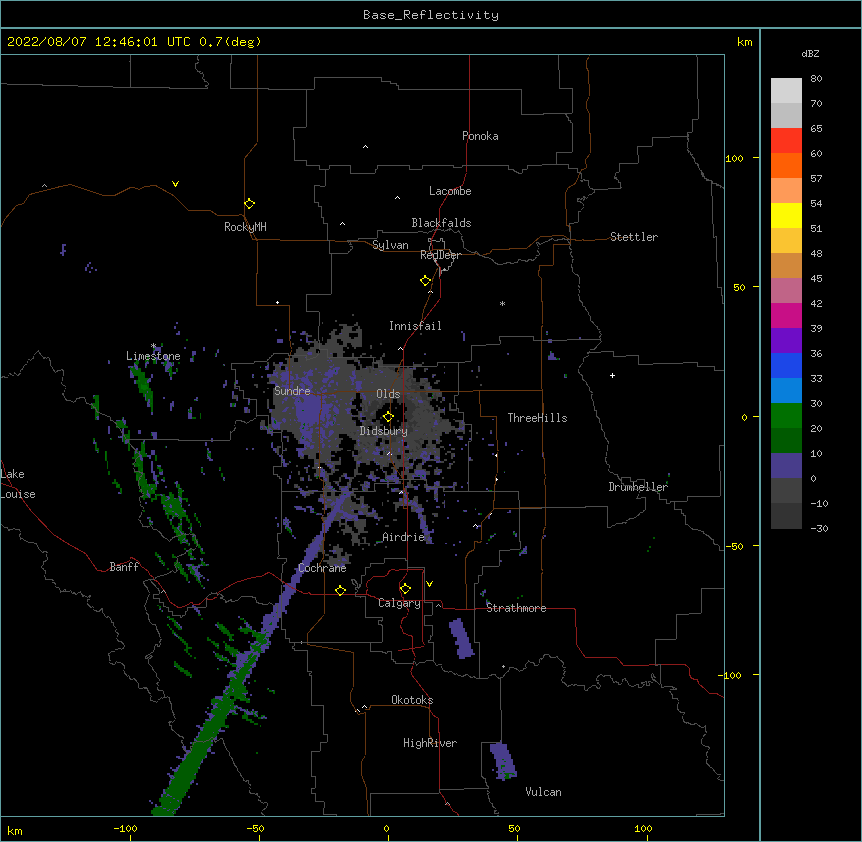Click white asterisk marker above Limestone label

click(153, 346)
